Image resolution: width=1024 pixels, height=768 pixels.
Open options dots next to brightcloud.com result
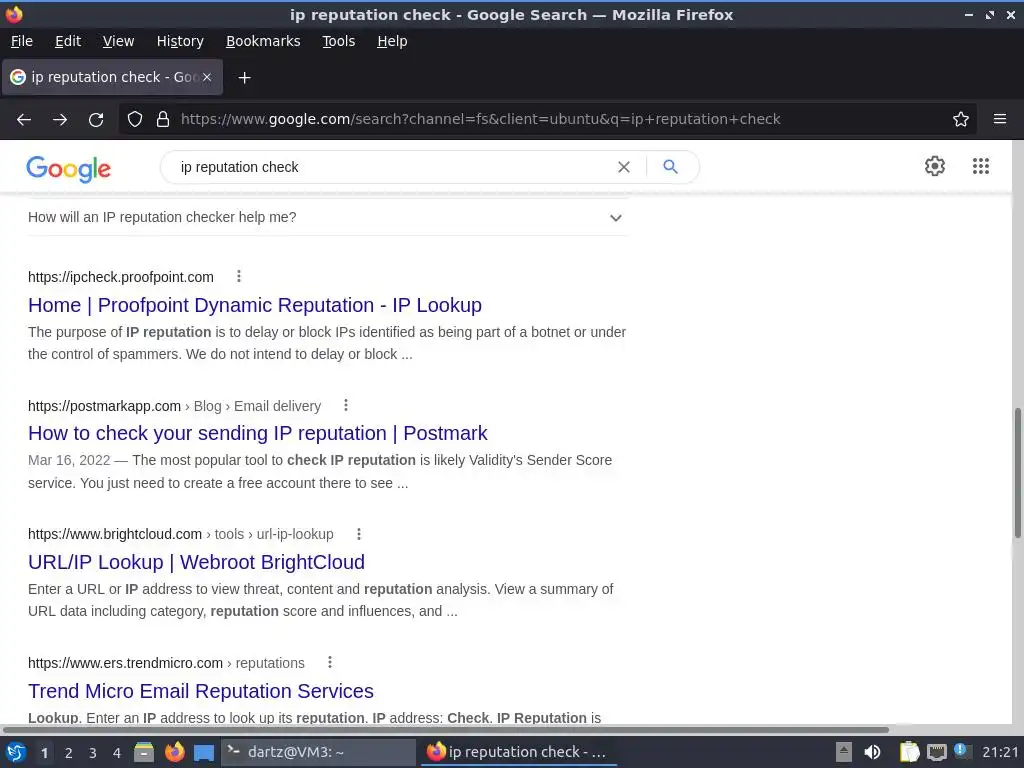[359, 534]
